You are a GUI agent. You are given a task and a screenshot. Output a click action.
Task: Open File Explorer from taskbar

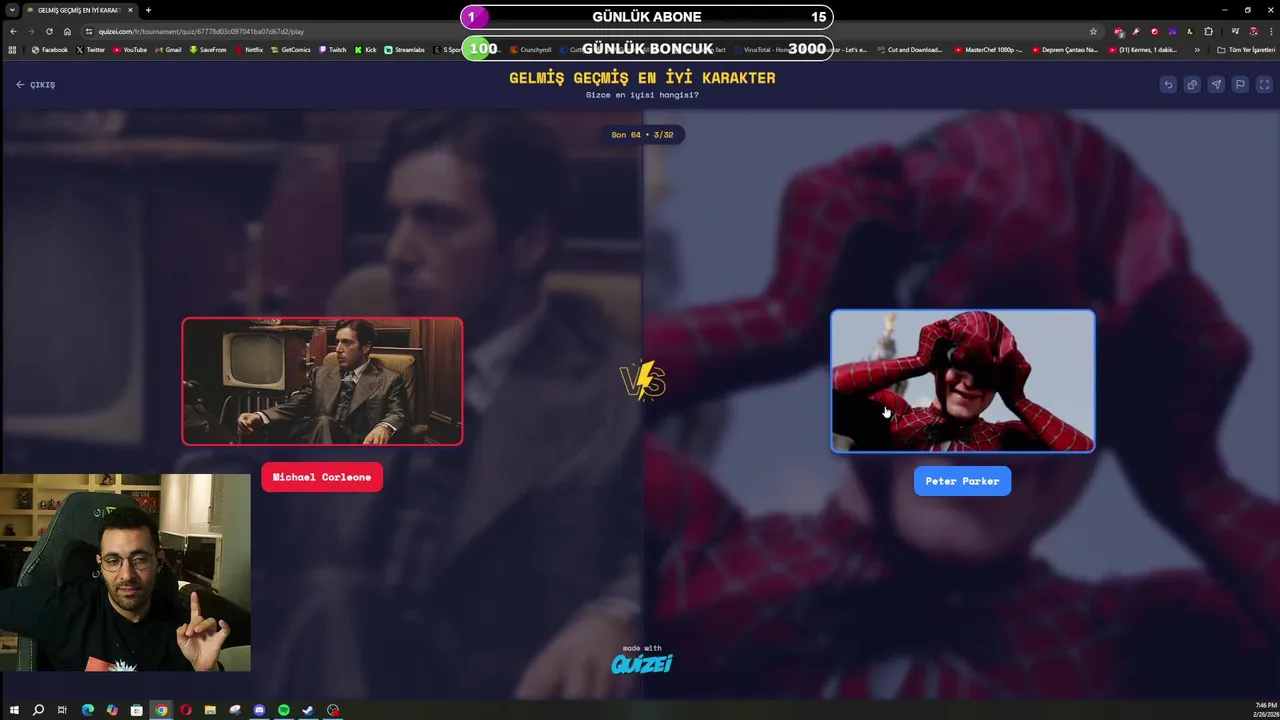[x=210, y=710]
